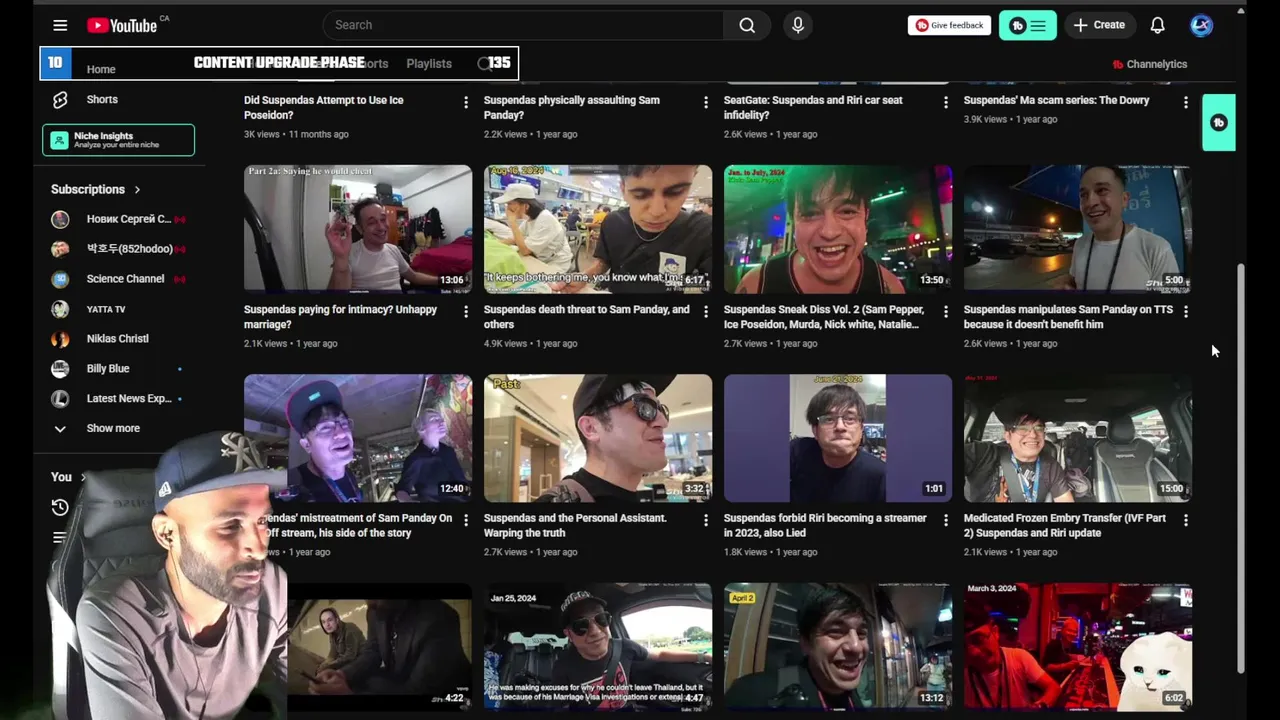This screenshot has height=720, width=1280.
Task: Open title 'SeatGate: Suspendas and Riri car seat'
Action: [813, 107]
